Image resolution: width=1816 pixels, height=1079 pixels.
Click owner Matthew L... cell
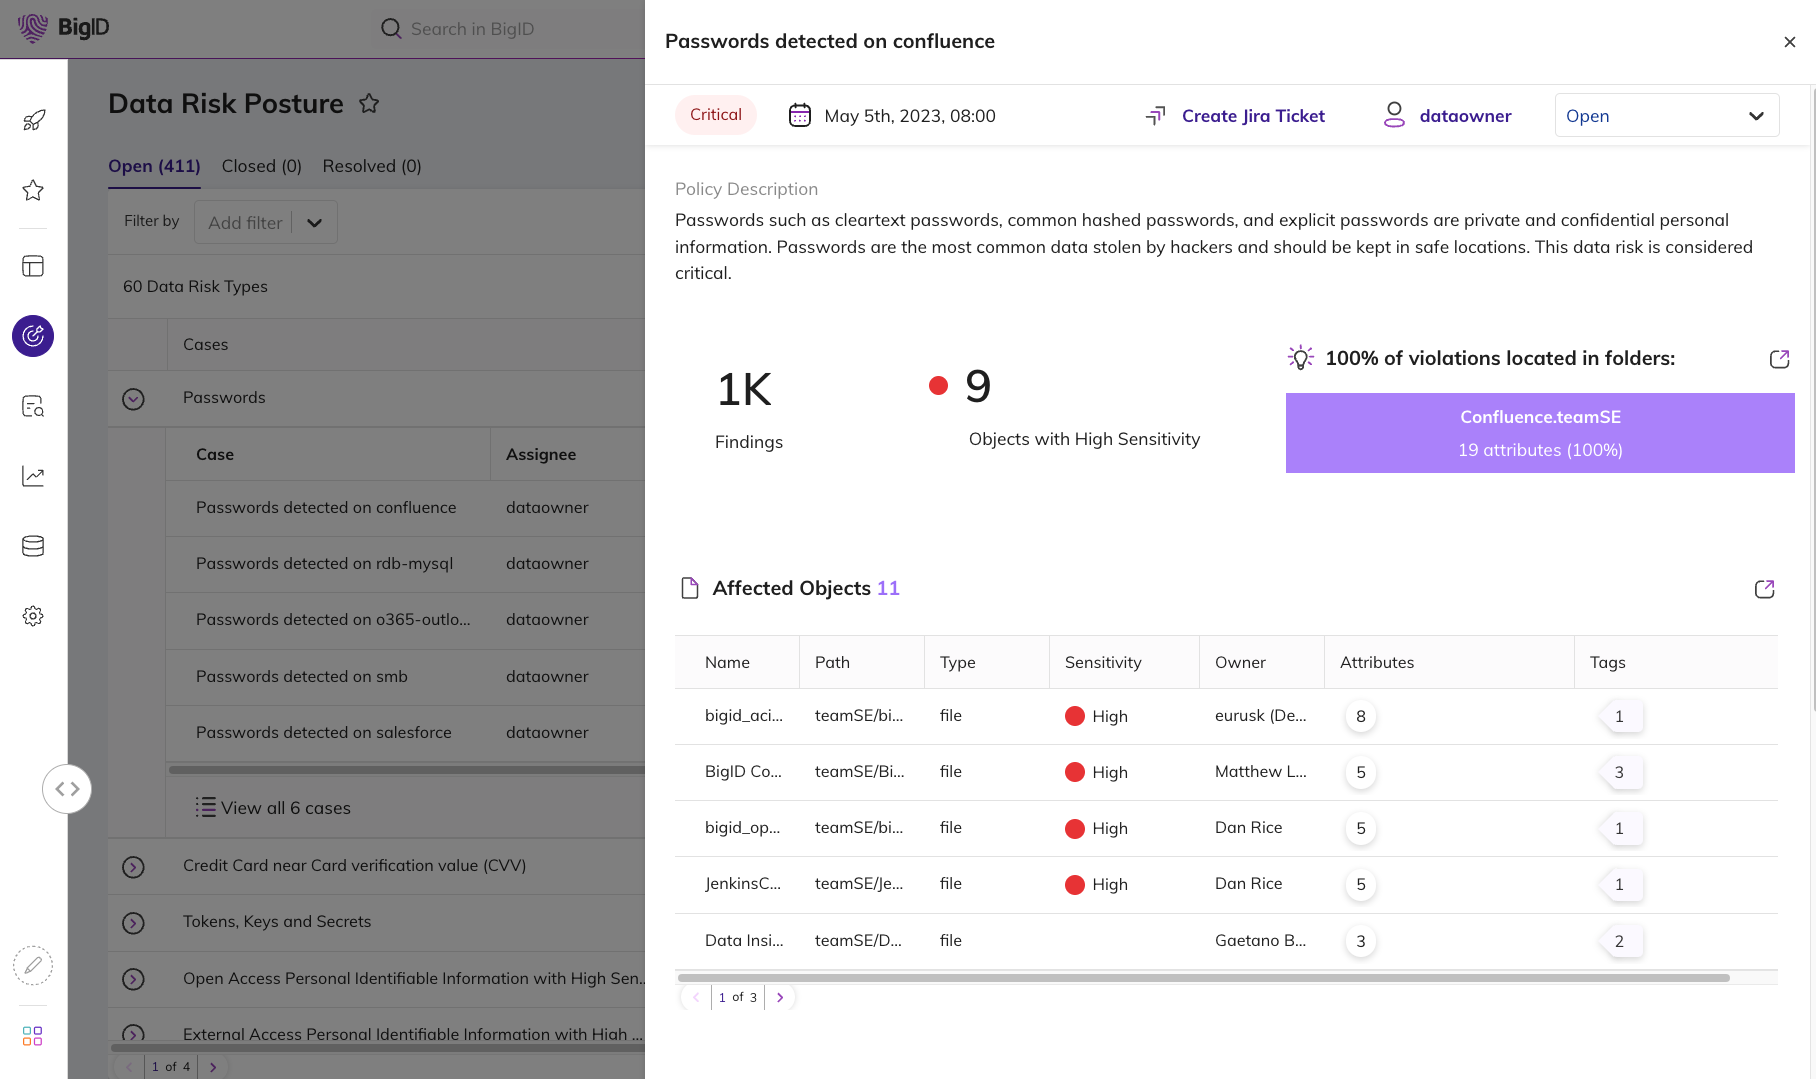click(x=1260, y=771)
